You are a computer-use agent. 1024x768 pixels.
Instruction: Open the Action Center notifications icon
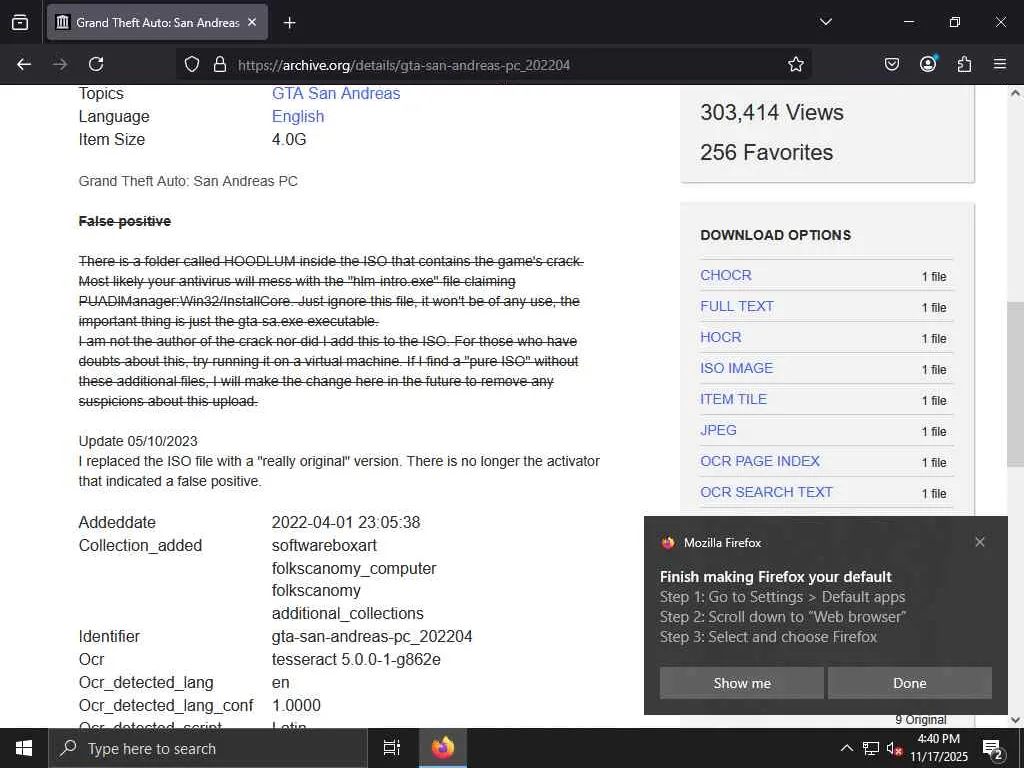(992, 748)
